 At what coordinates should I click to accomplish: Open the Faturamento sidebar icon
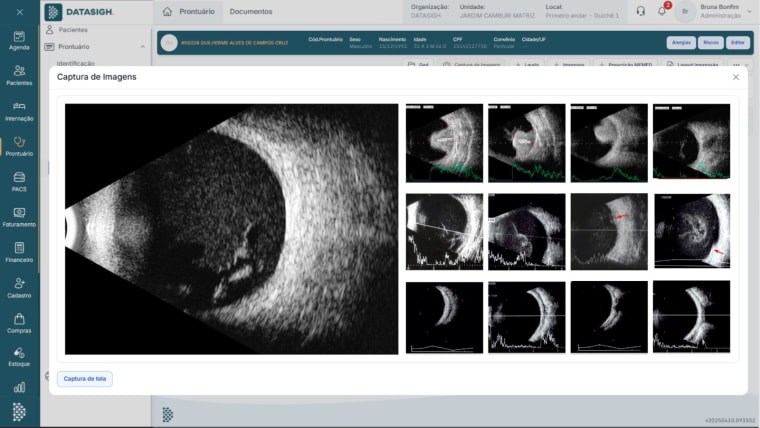(x=19, y=217)
